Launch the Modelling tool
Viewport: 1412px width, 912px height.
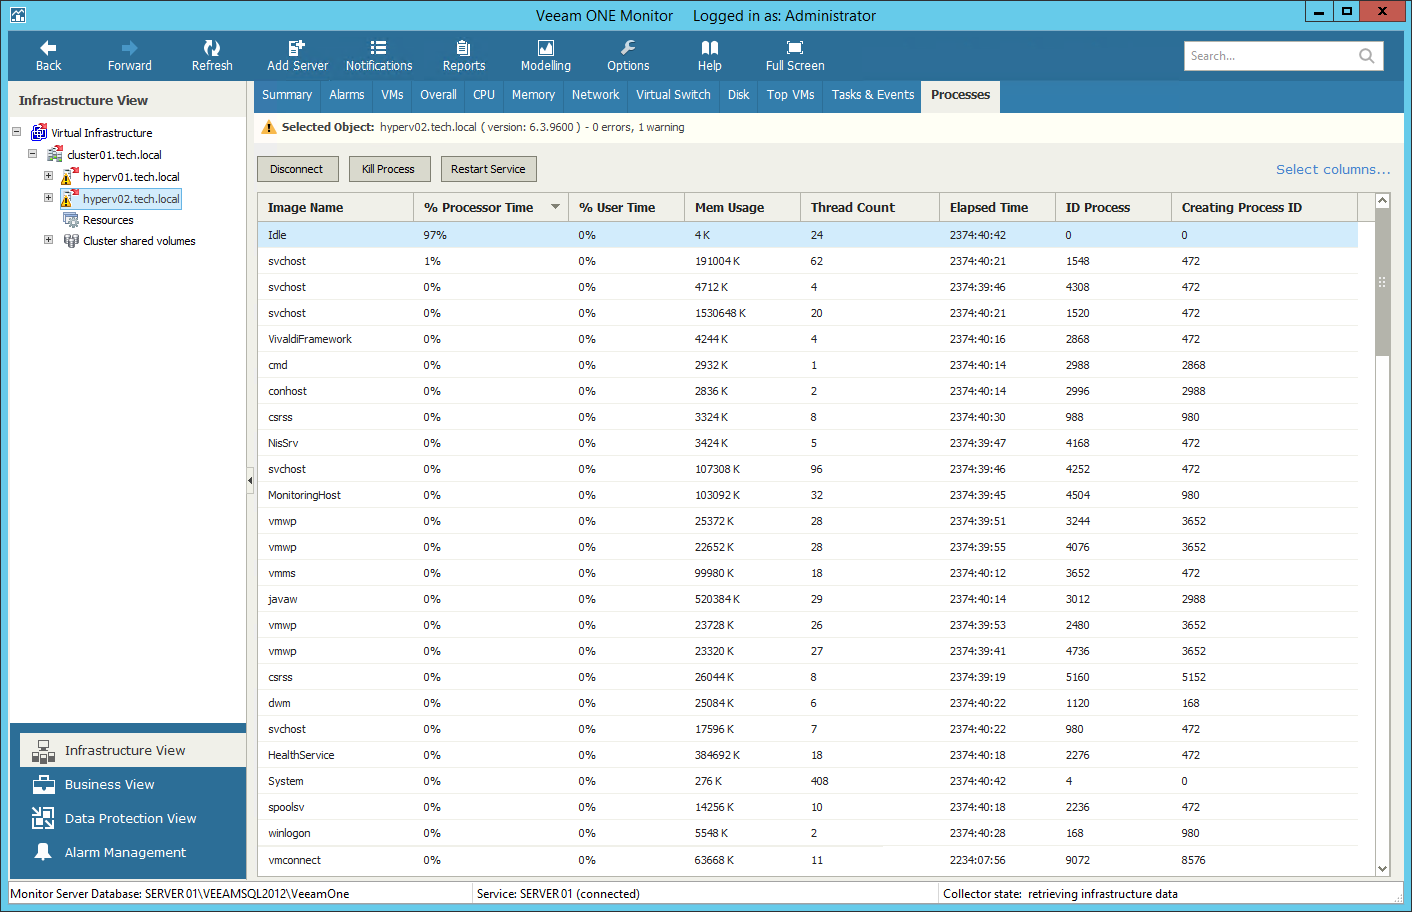545,48
